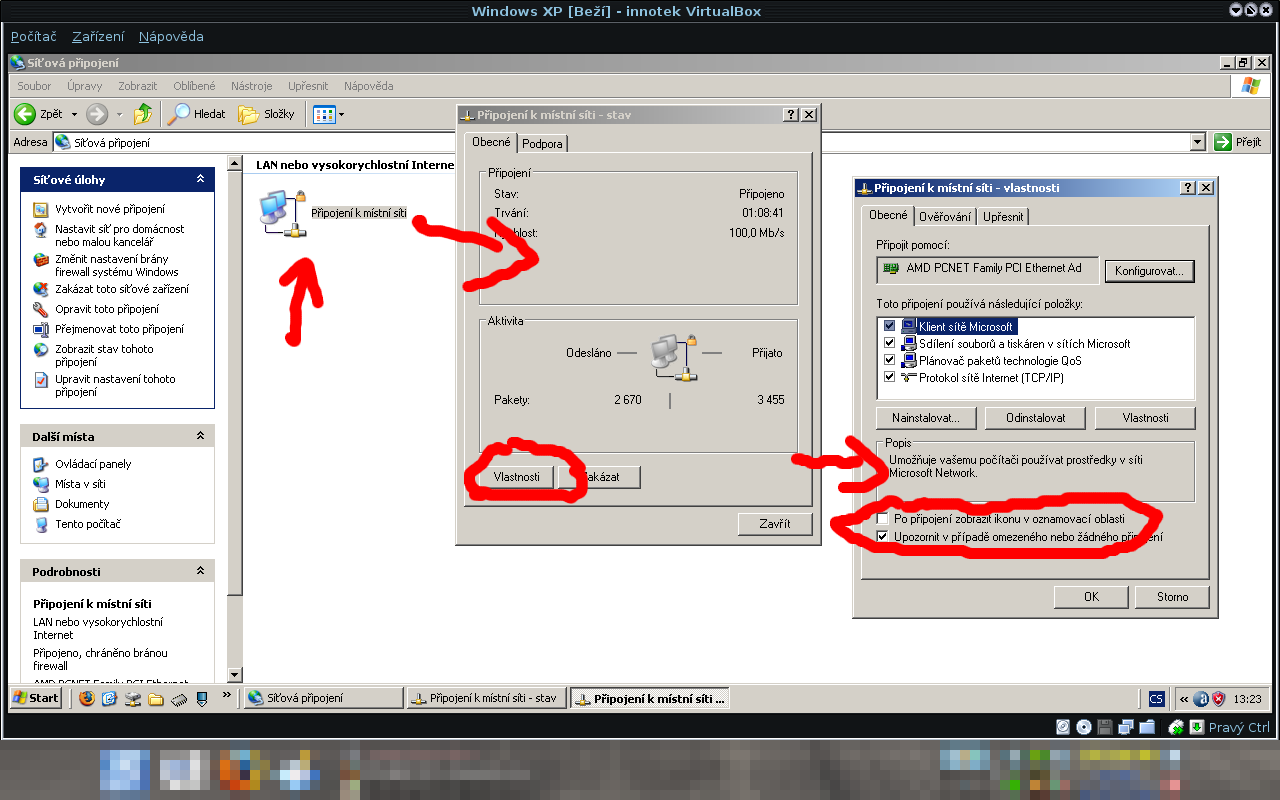Screen dimensions: 1280x800
Task: Click 'Opravit toto připojení' link
Action: pos(107,309)
